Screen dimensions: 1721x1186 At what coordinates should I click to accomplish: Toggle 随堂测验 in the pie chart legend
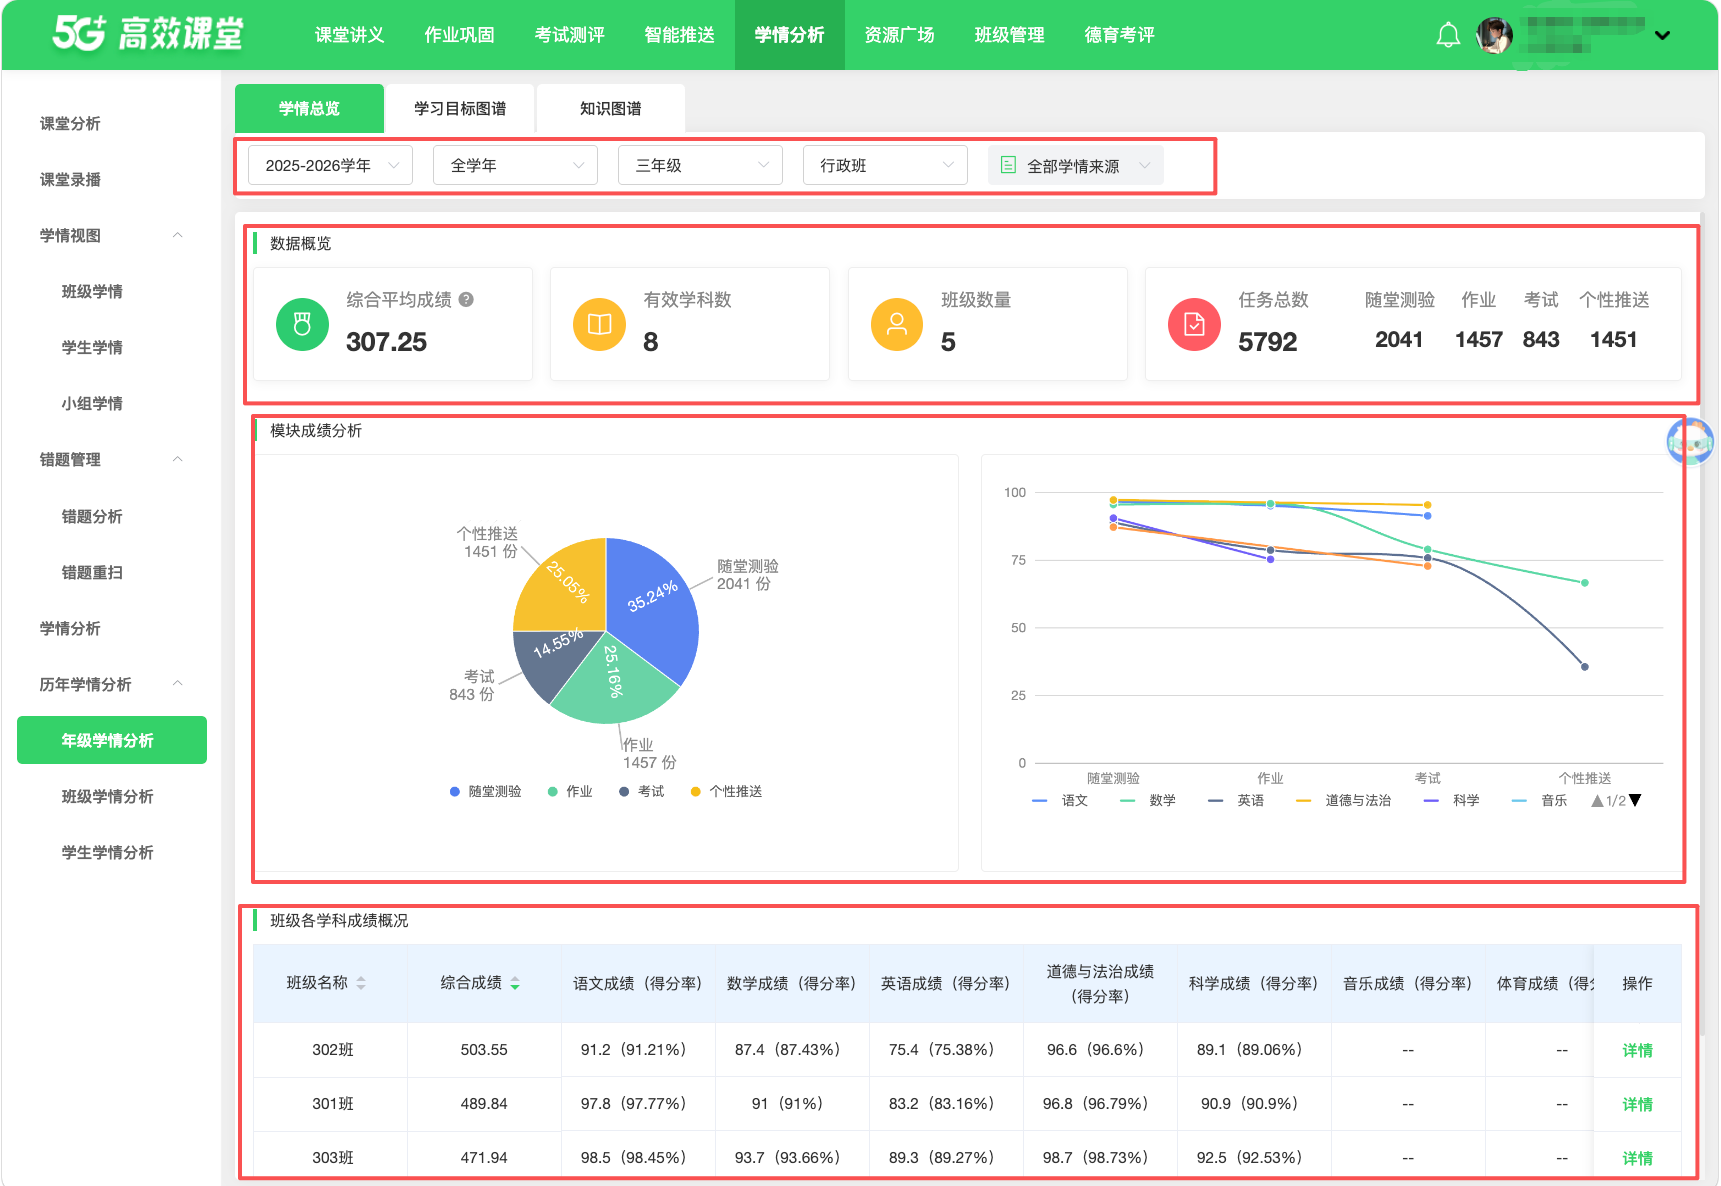pyautogui.click(x=485, y=791)
